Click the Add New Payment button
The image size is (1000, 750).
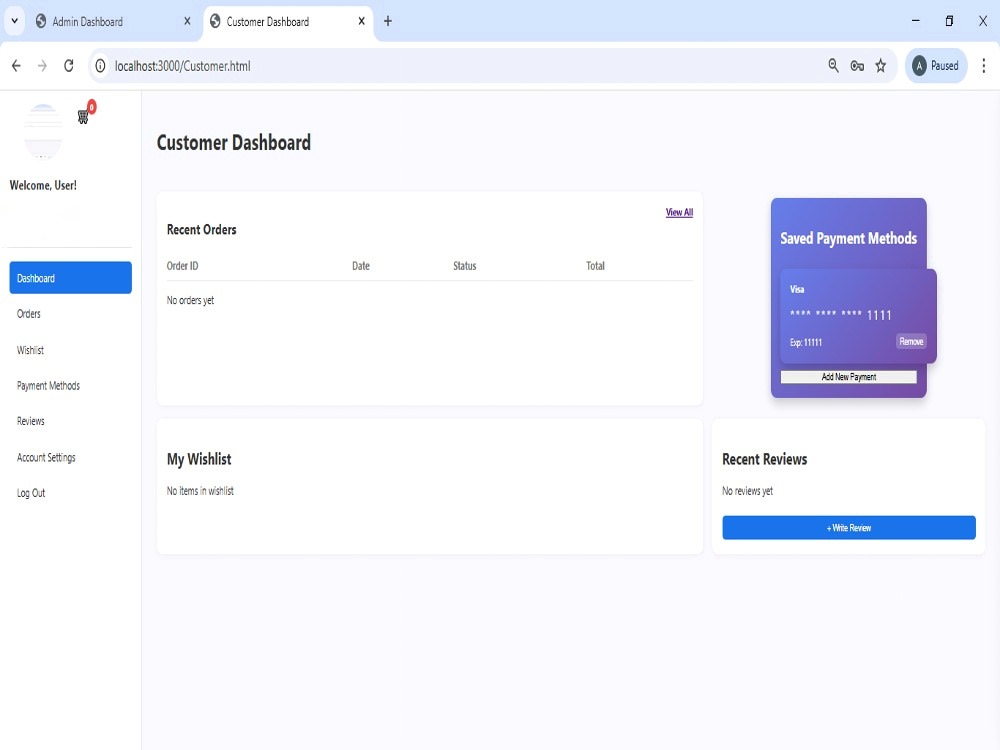pyautogui.click(x=849, y=377)
